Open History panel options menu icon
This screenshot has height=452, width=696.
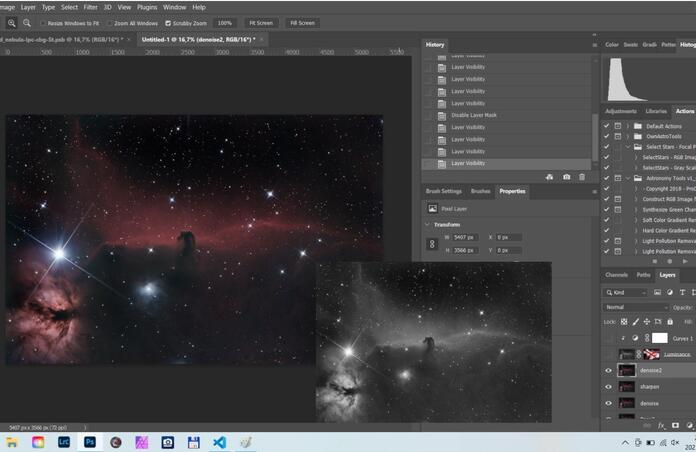[x=594, y=45]
